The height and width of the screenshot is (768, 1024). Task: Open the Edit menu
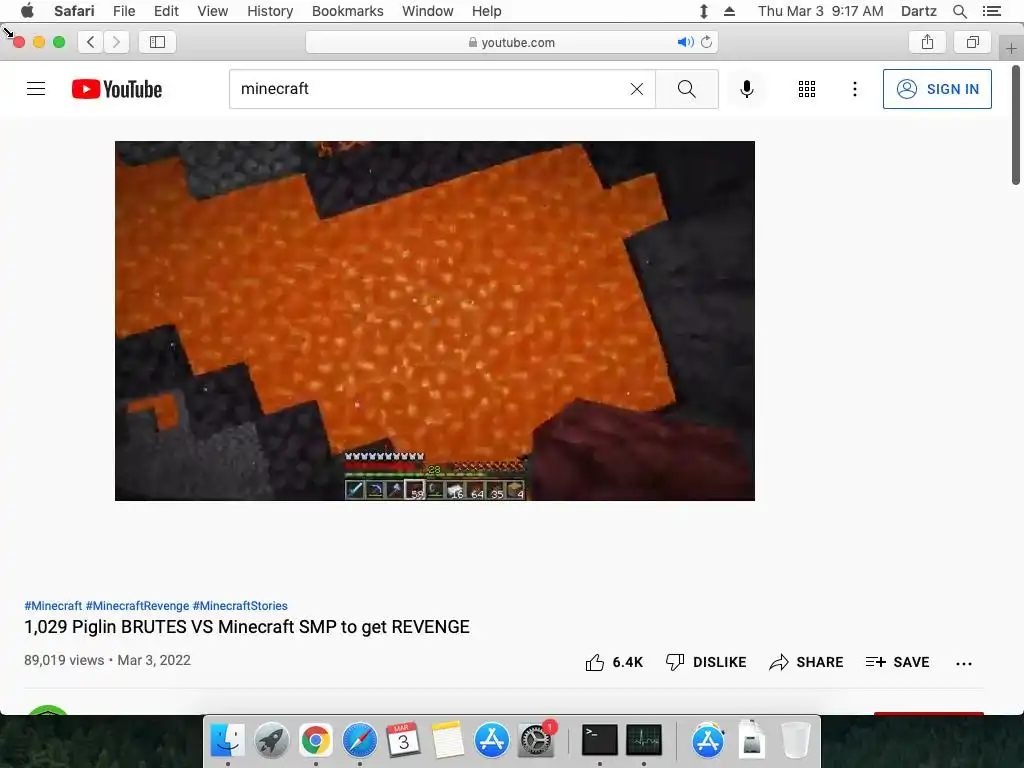pyautogui.click(x=166, y=11)
